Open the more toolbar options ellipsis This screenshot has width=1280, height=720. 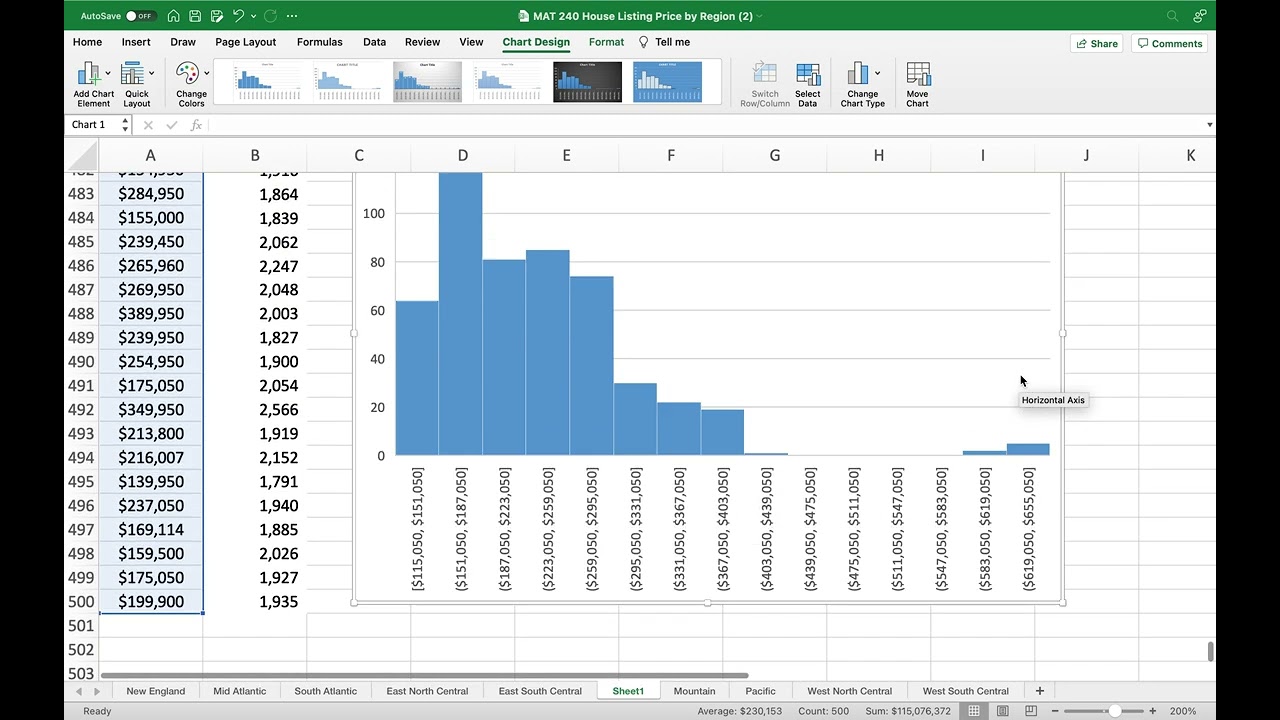point(292,16)
